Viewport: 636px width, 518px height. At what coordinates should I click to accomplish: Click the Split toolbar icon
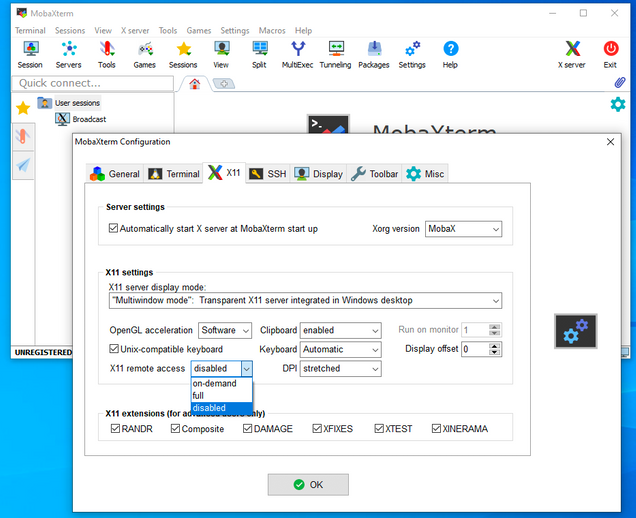[259, 53]
